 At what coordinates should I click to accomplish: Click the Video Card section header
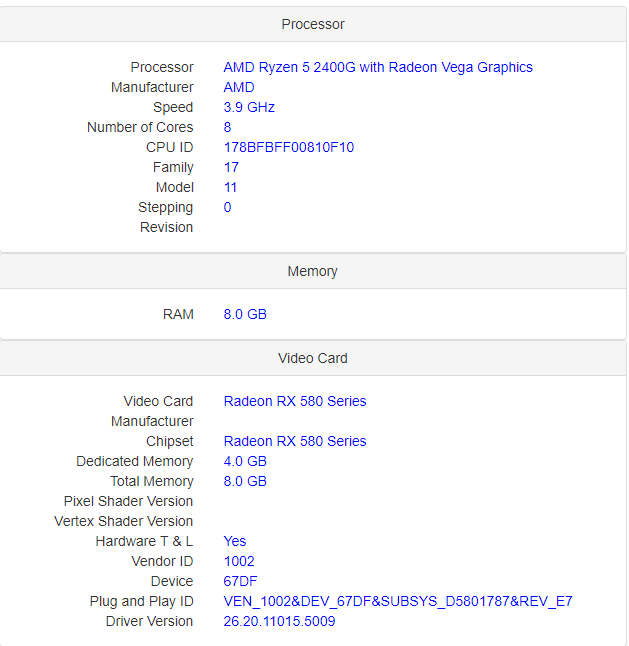pyautogui.click(x=313, y=358)
